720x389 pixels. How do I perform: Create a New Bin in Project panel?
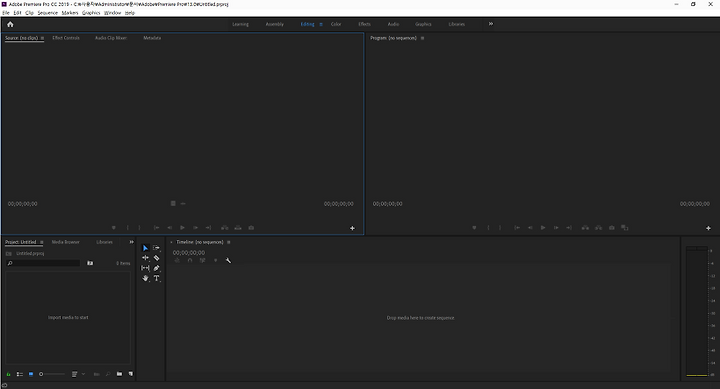click(x=119, y=374)
